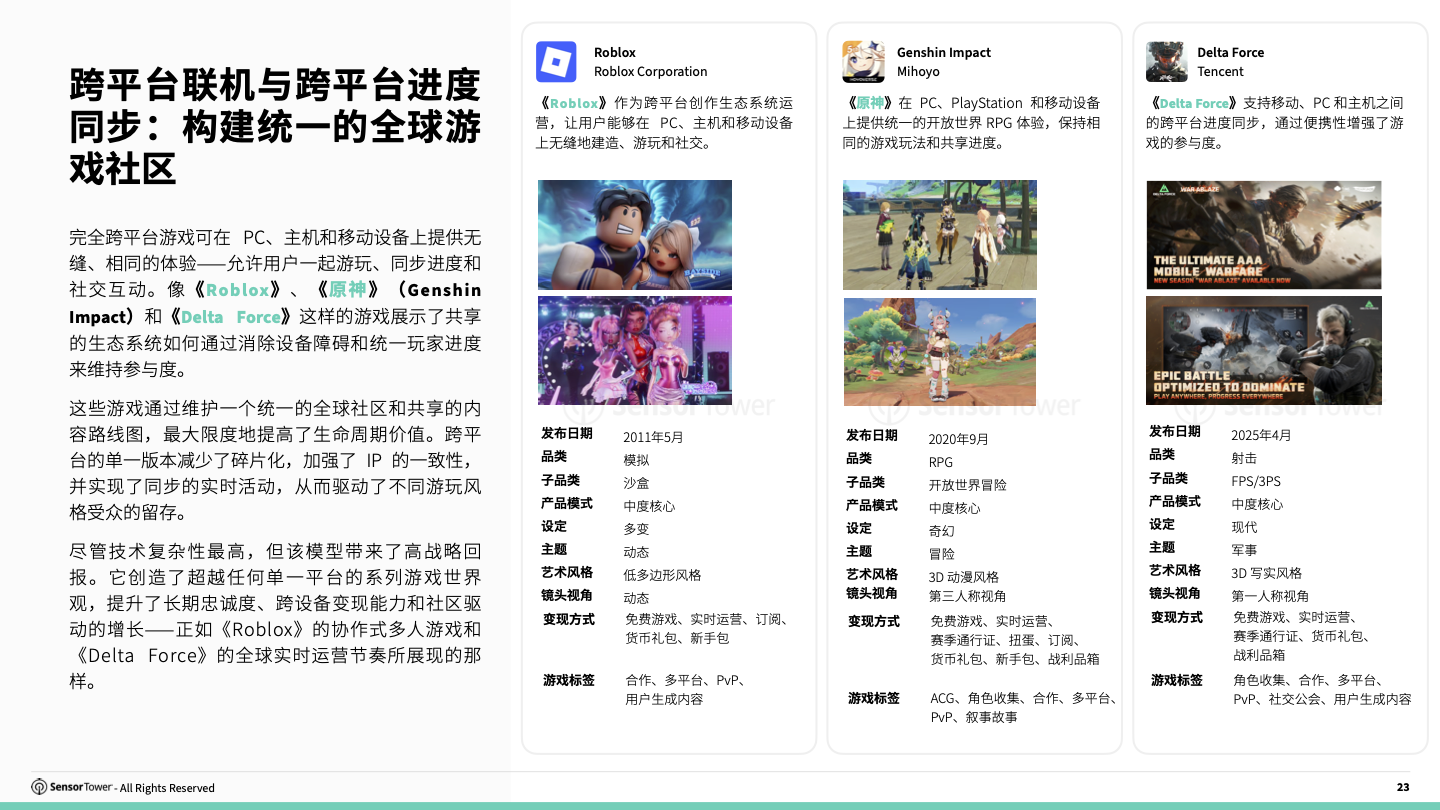Click the green Delta Force link in left paragraph
This screenshot has width=1440, height=810.
point(231,317)
